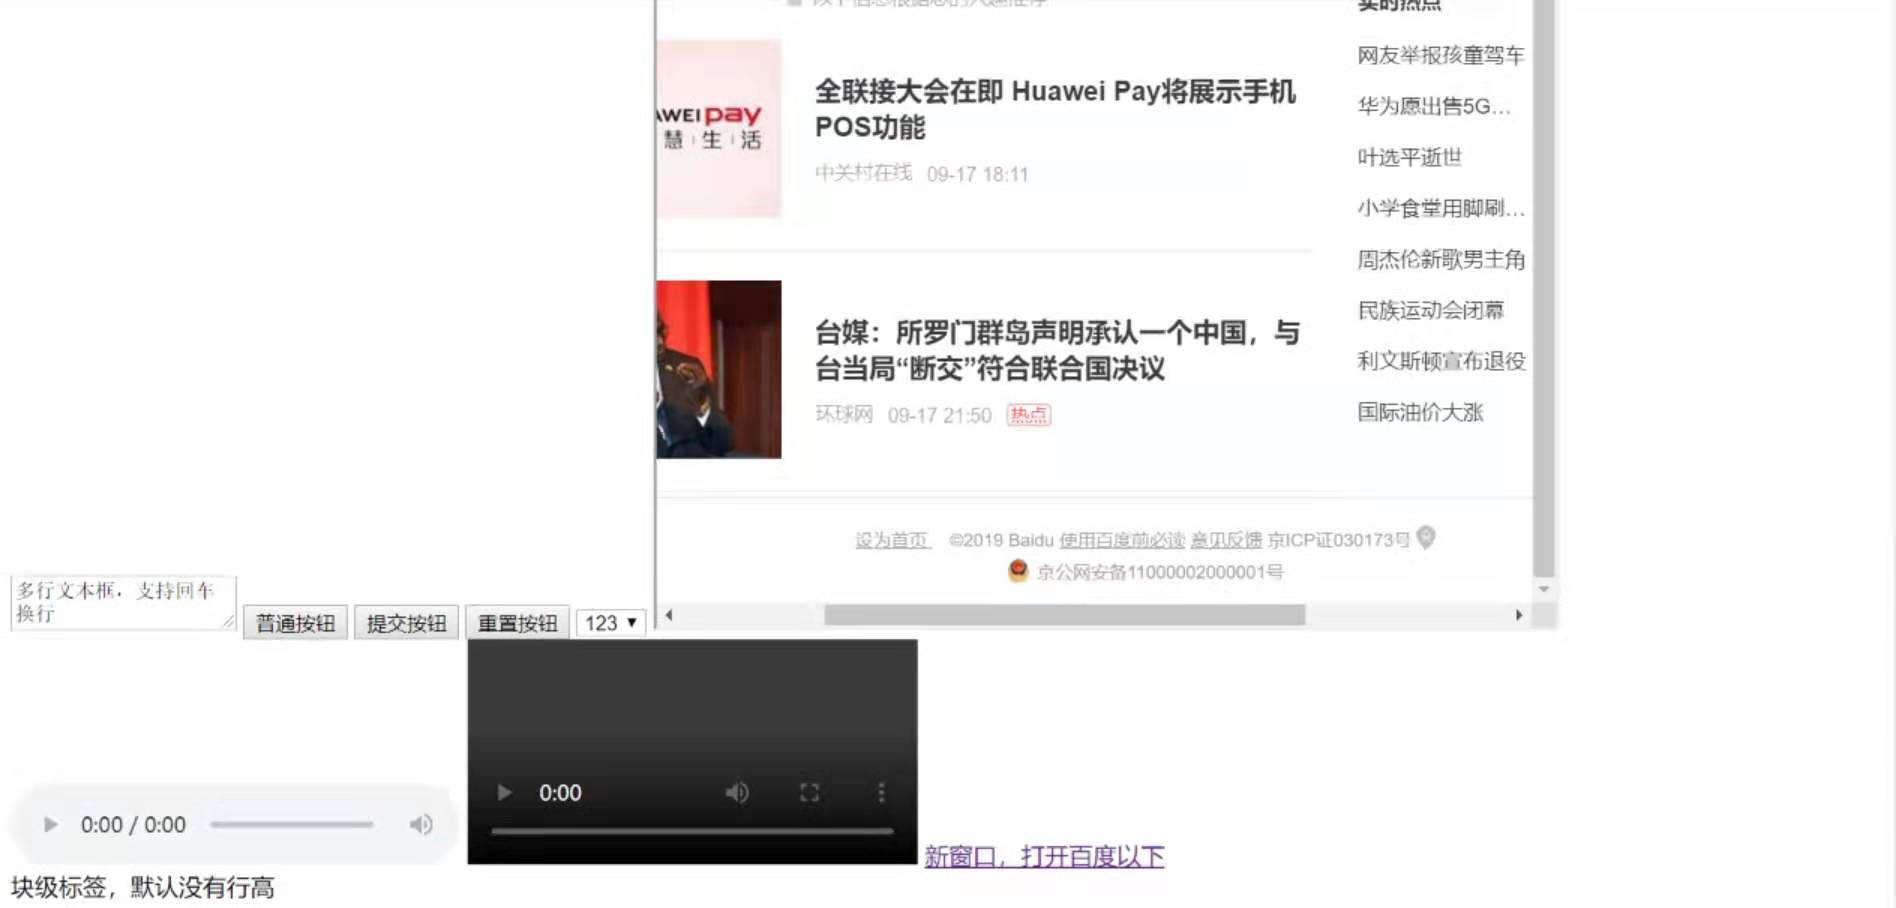
Task: Mute the video player sound
Action: pos(737,793)
